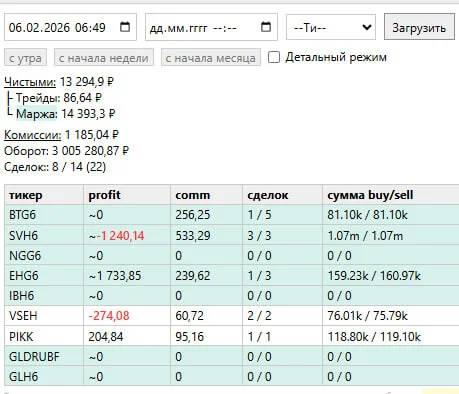This screenshot has height=394, width=459.
Task: Click the 2 / 2 trades cell
Action: click(x=282, y=316)
